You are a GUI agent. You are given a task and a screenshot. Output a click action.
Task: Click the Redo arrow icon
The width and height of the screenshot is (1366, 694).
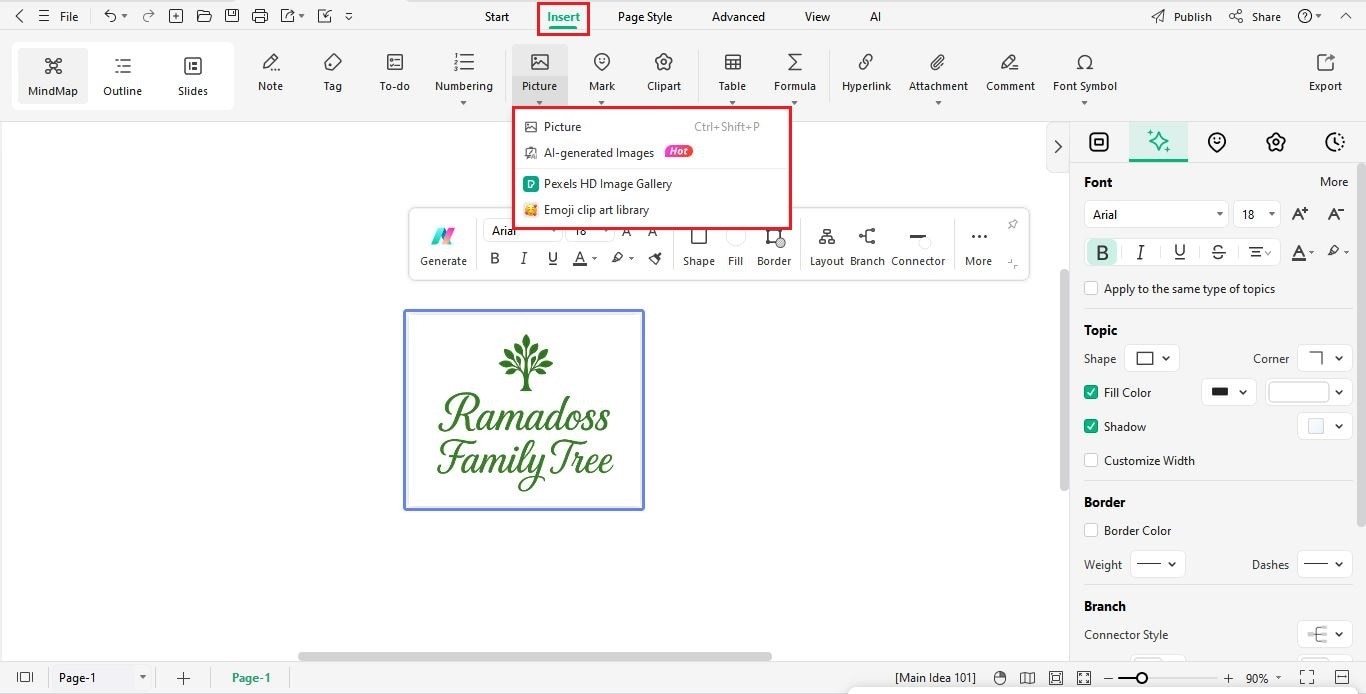pos(149,16)
